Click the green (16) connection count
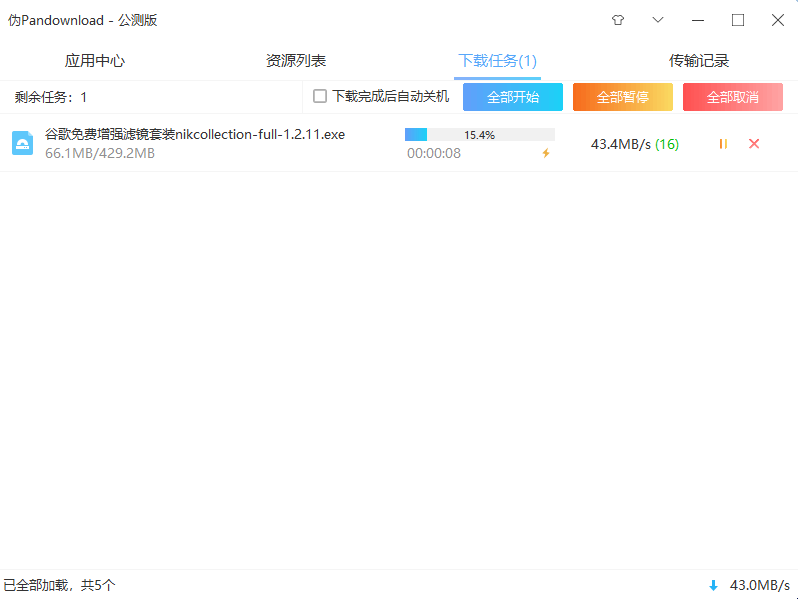Viewport: 798px width, 599px height. 667,145
